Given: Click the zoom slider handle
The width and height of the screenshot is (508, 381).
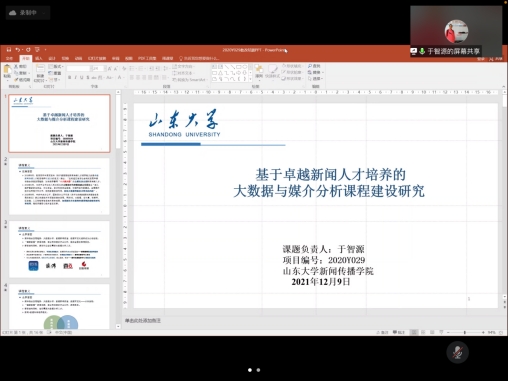Looking at the screenshot, I should (x=465, y=332).
